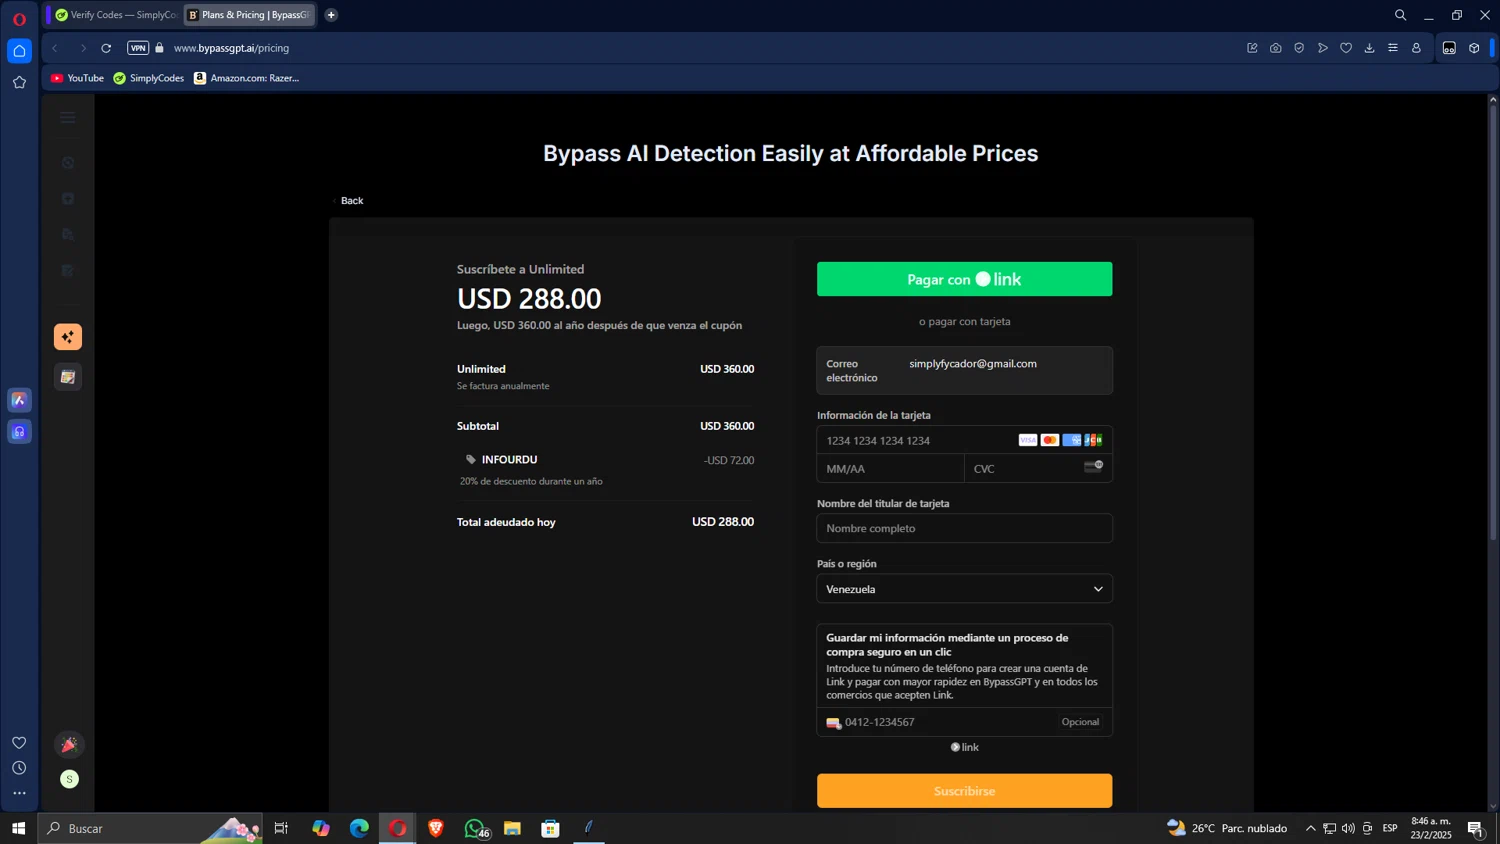Click the Correo electrónico email field
Image resolution: width=1500 pixels, height=844 pixels.
click(x=964, y=370)
